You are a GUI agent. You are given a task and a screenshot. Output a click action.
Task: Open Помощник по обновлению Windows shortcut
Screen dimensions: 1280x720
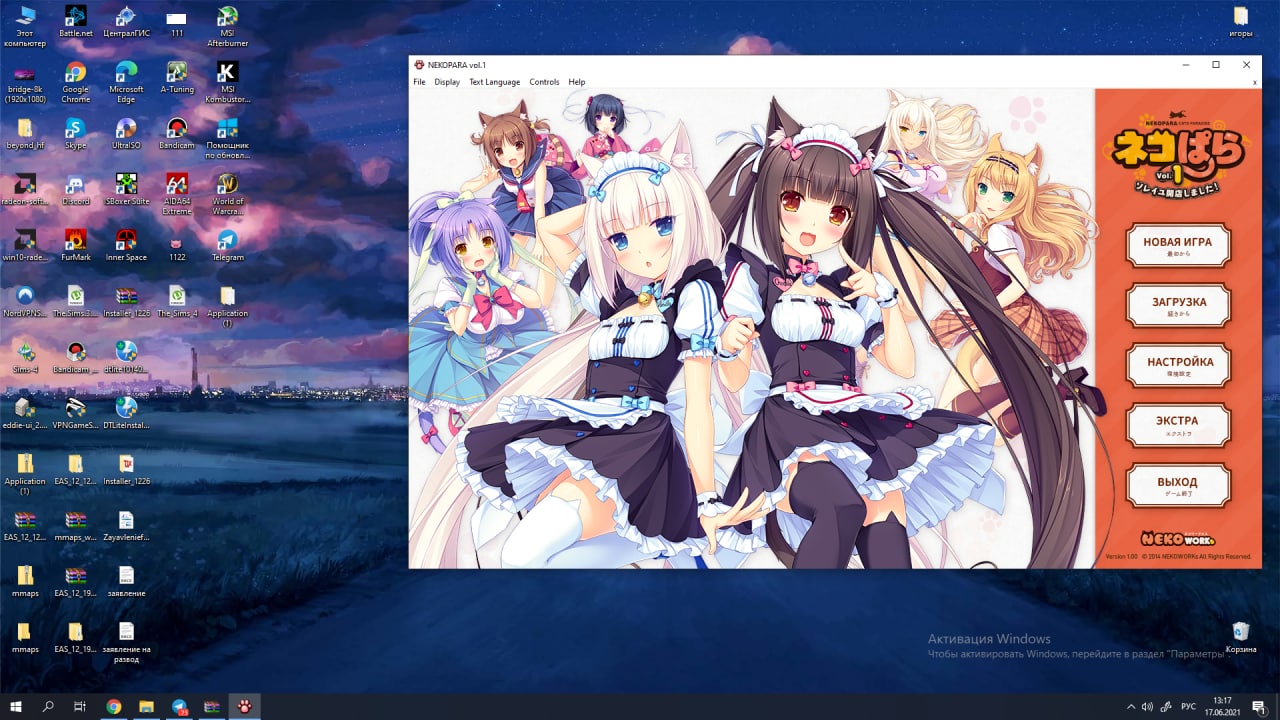click(227, 138)
